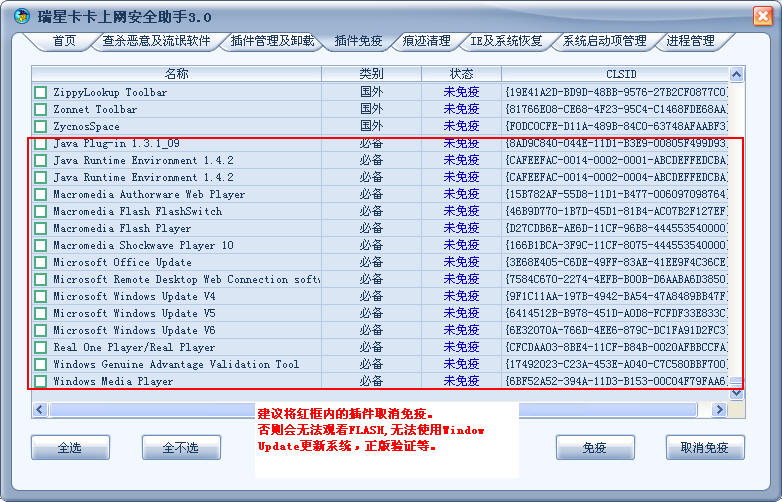
Task: Select the Java Plug-in 1.3.1_09 row name
Action: (x=117, y=144)
